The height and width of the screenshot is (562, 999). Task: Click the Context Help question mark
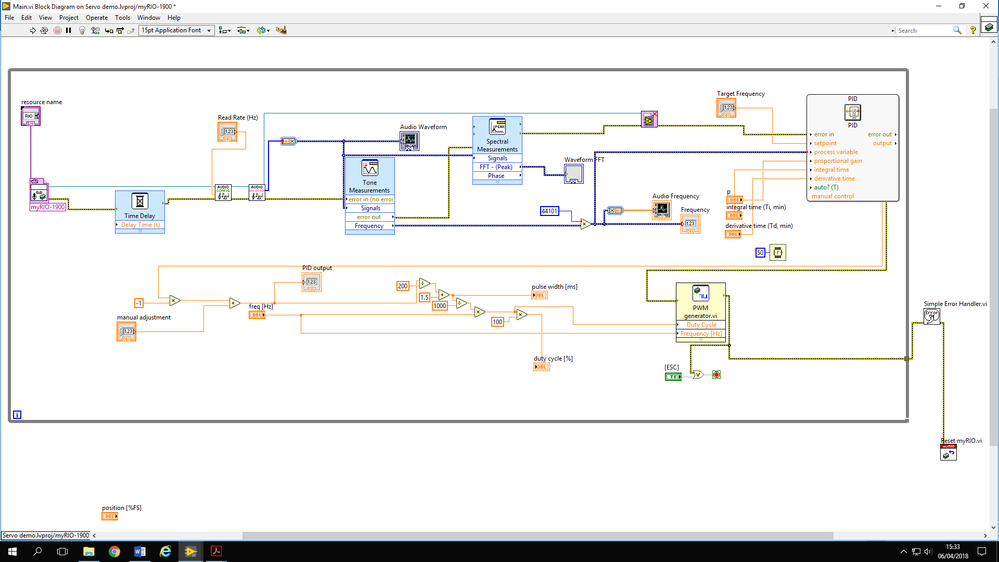coord(973,31)
